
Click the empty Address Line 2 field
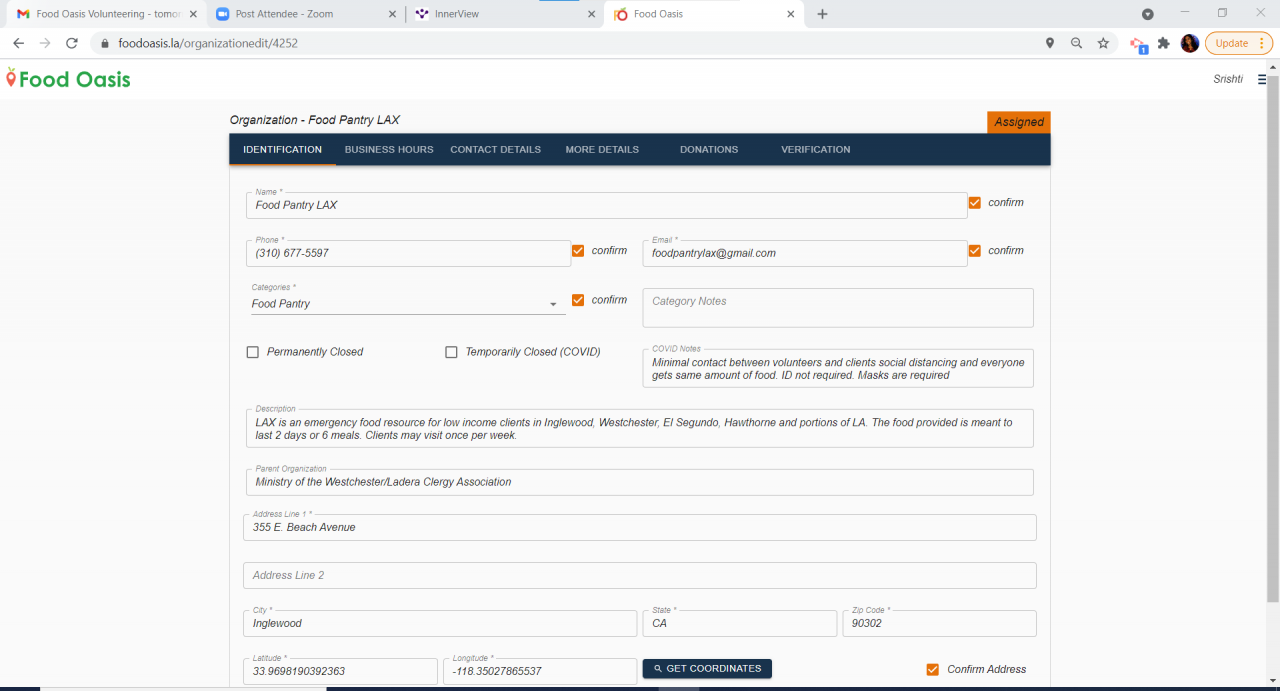(640, 575)
